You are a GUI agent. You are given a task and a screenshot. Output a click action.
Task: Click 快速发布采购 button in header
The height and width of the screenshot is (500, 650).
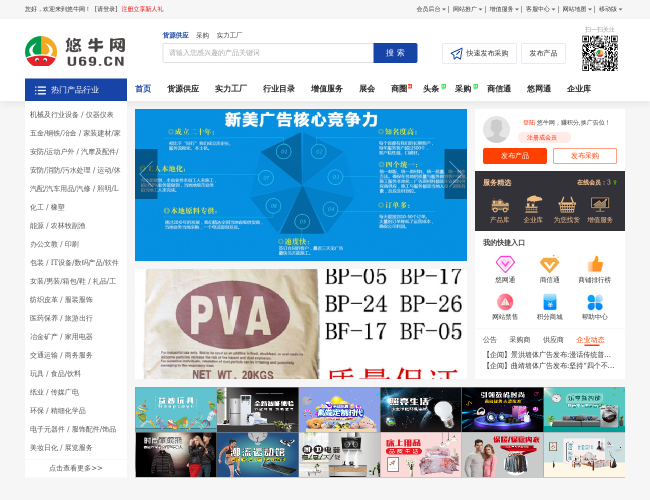coord(479,53)
